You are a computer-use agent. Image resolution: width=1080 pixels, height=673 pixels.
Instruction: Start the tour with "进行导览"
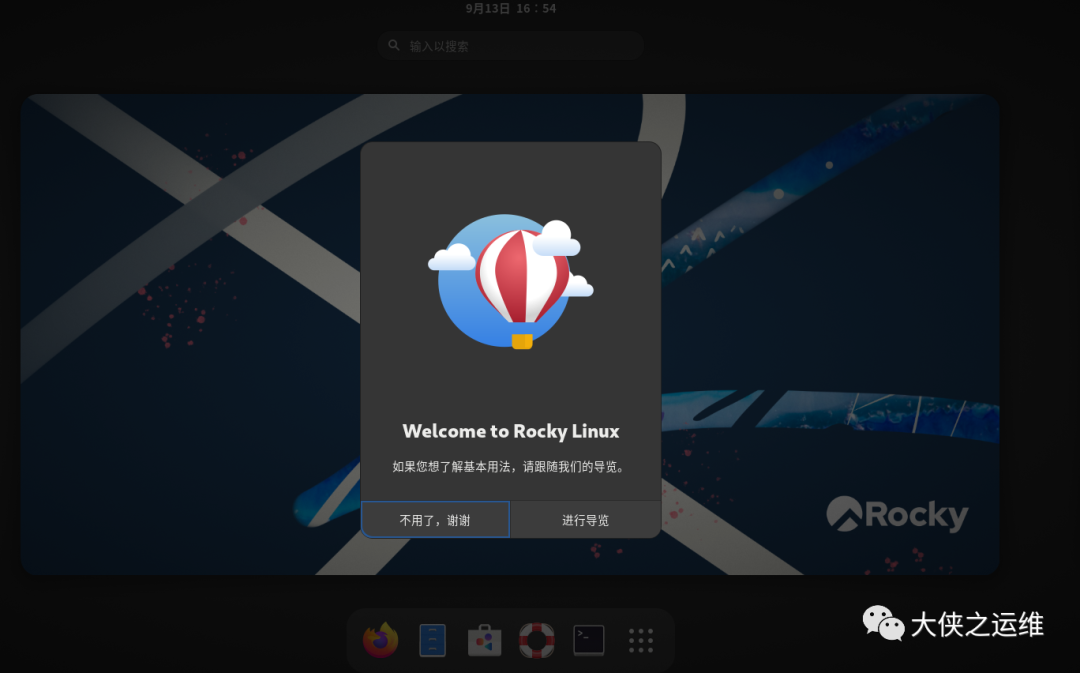click(585, 519)
